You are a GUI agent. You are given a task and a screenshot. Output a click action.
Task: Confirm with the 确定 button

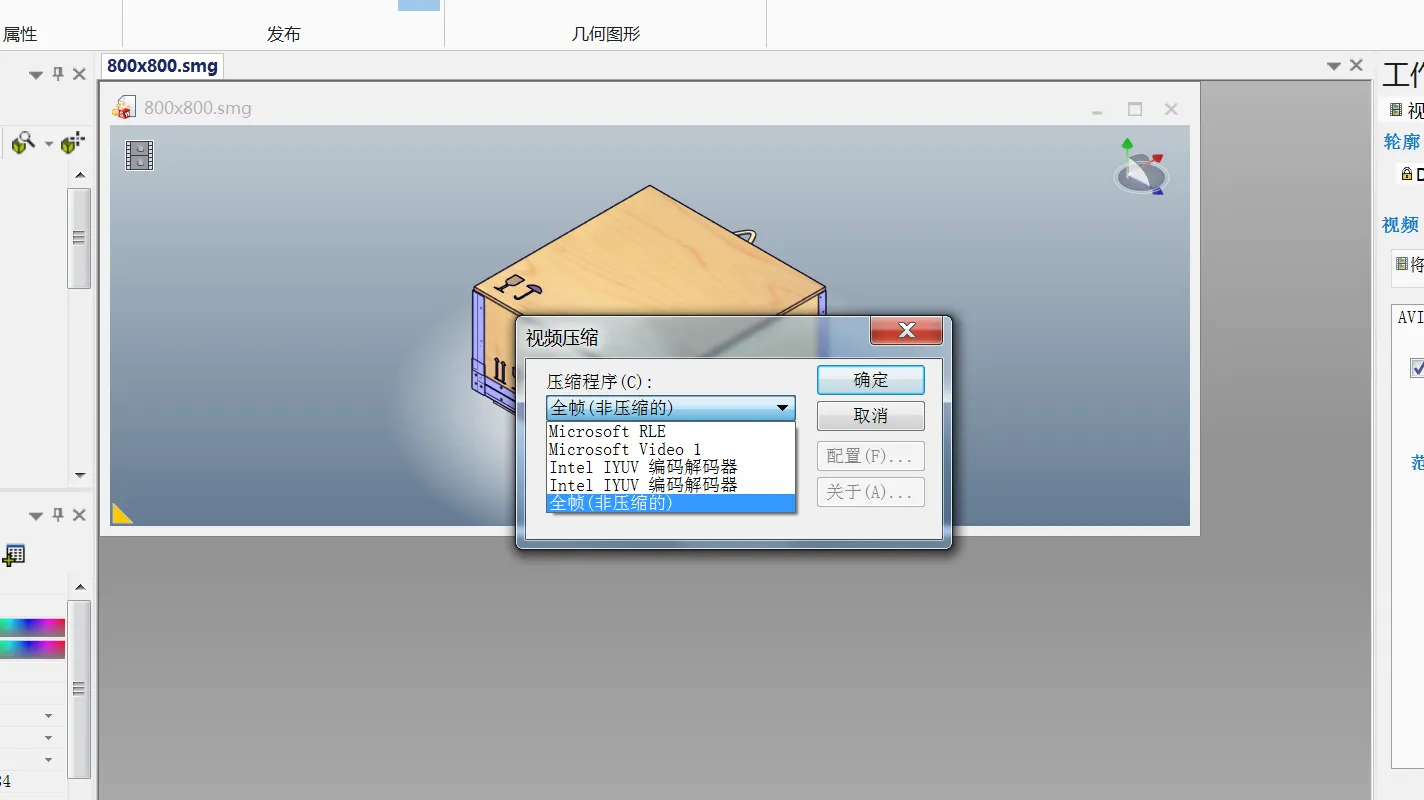click(x=871, y=380)
